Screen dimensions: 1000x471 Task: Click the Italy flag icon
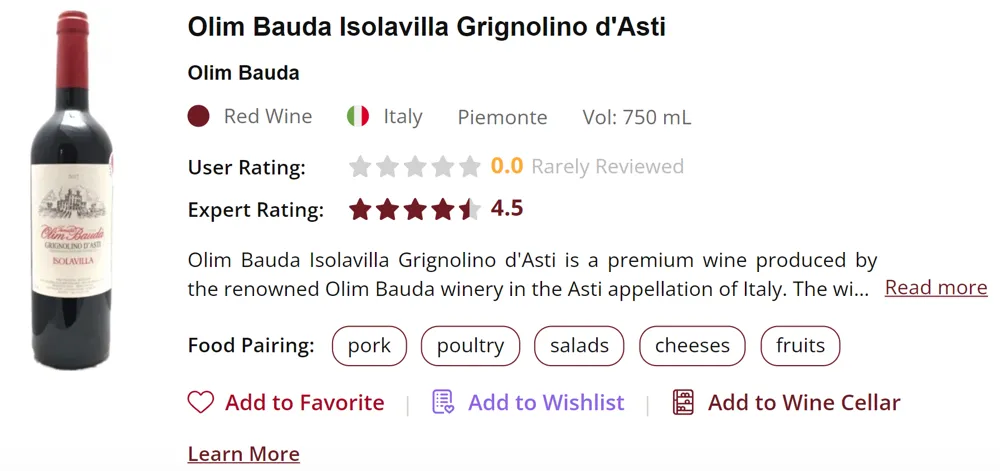[x=358, y=117]
